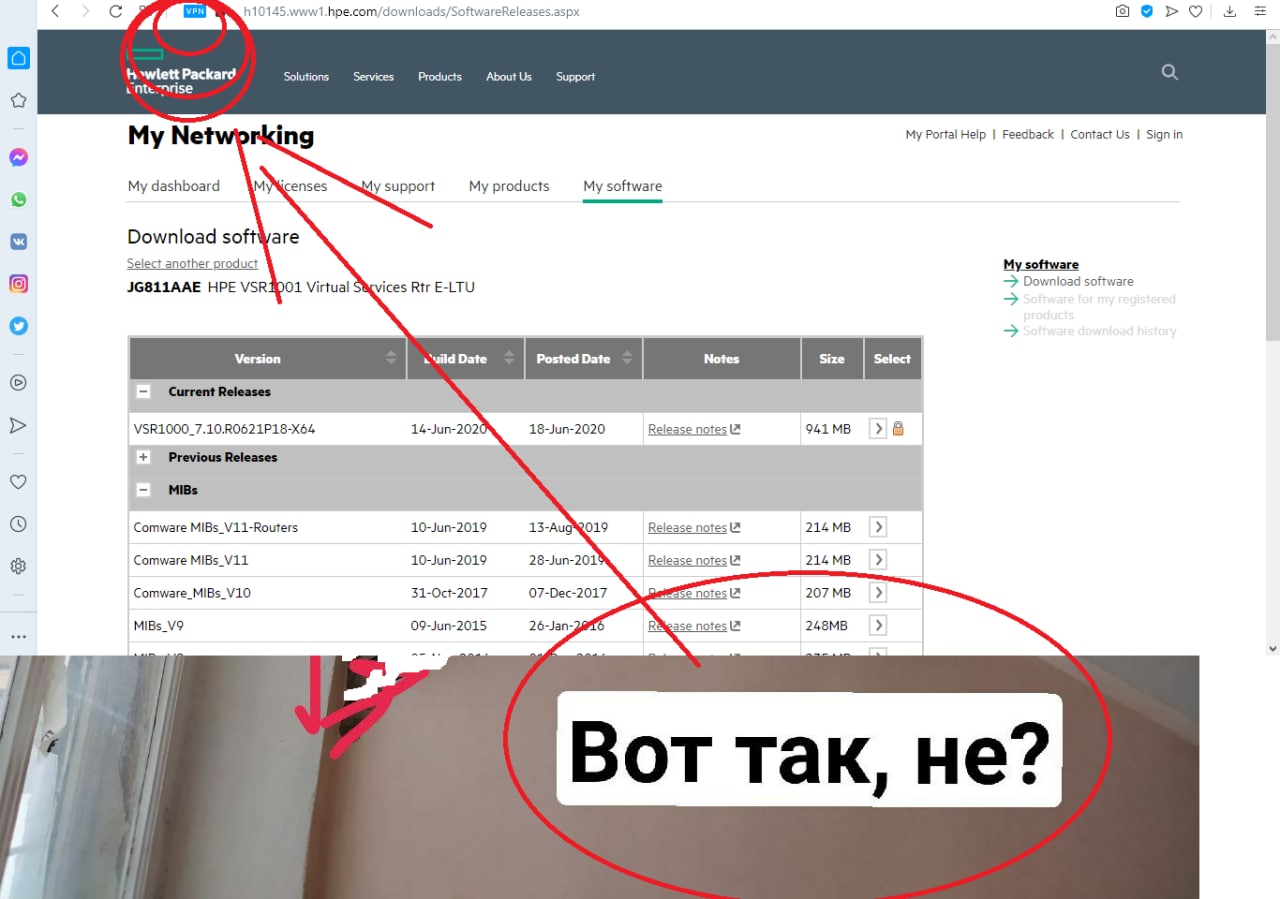Image resolution: width=1280 pixels, height=899 pixels.
Task: Sort the table by Posted Date arrows
Action: pyautogui.click(x=627, y=358)
